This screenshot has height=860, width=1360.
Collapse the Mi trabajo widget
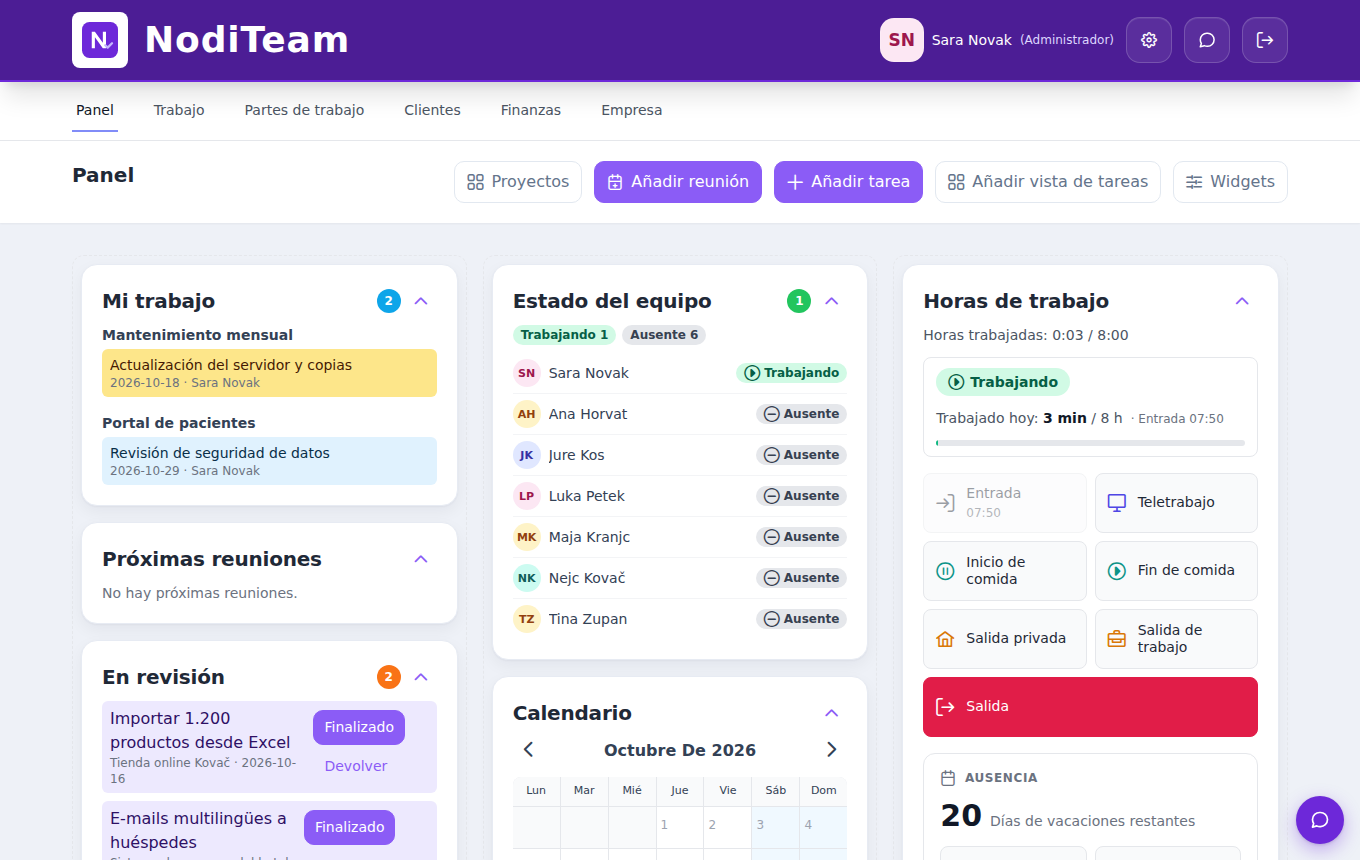coord(421,301)
